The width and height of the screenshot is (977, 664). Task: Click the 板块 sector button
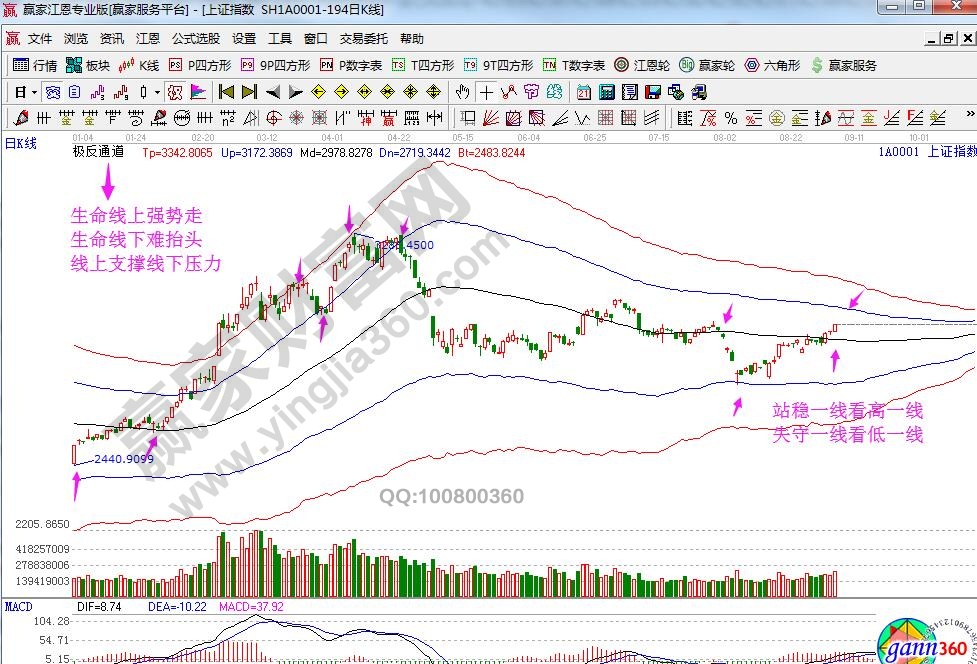click(x=87, y=65)
